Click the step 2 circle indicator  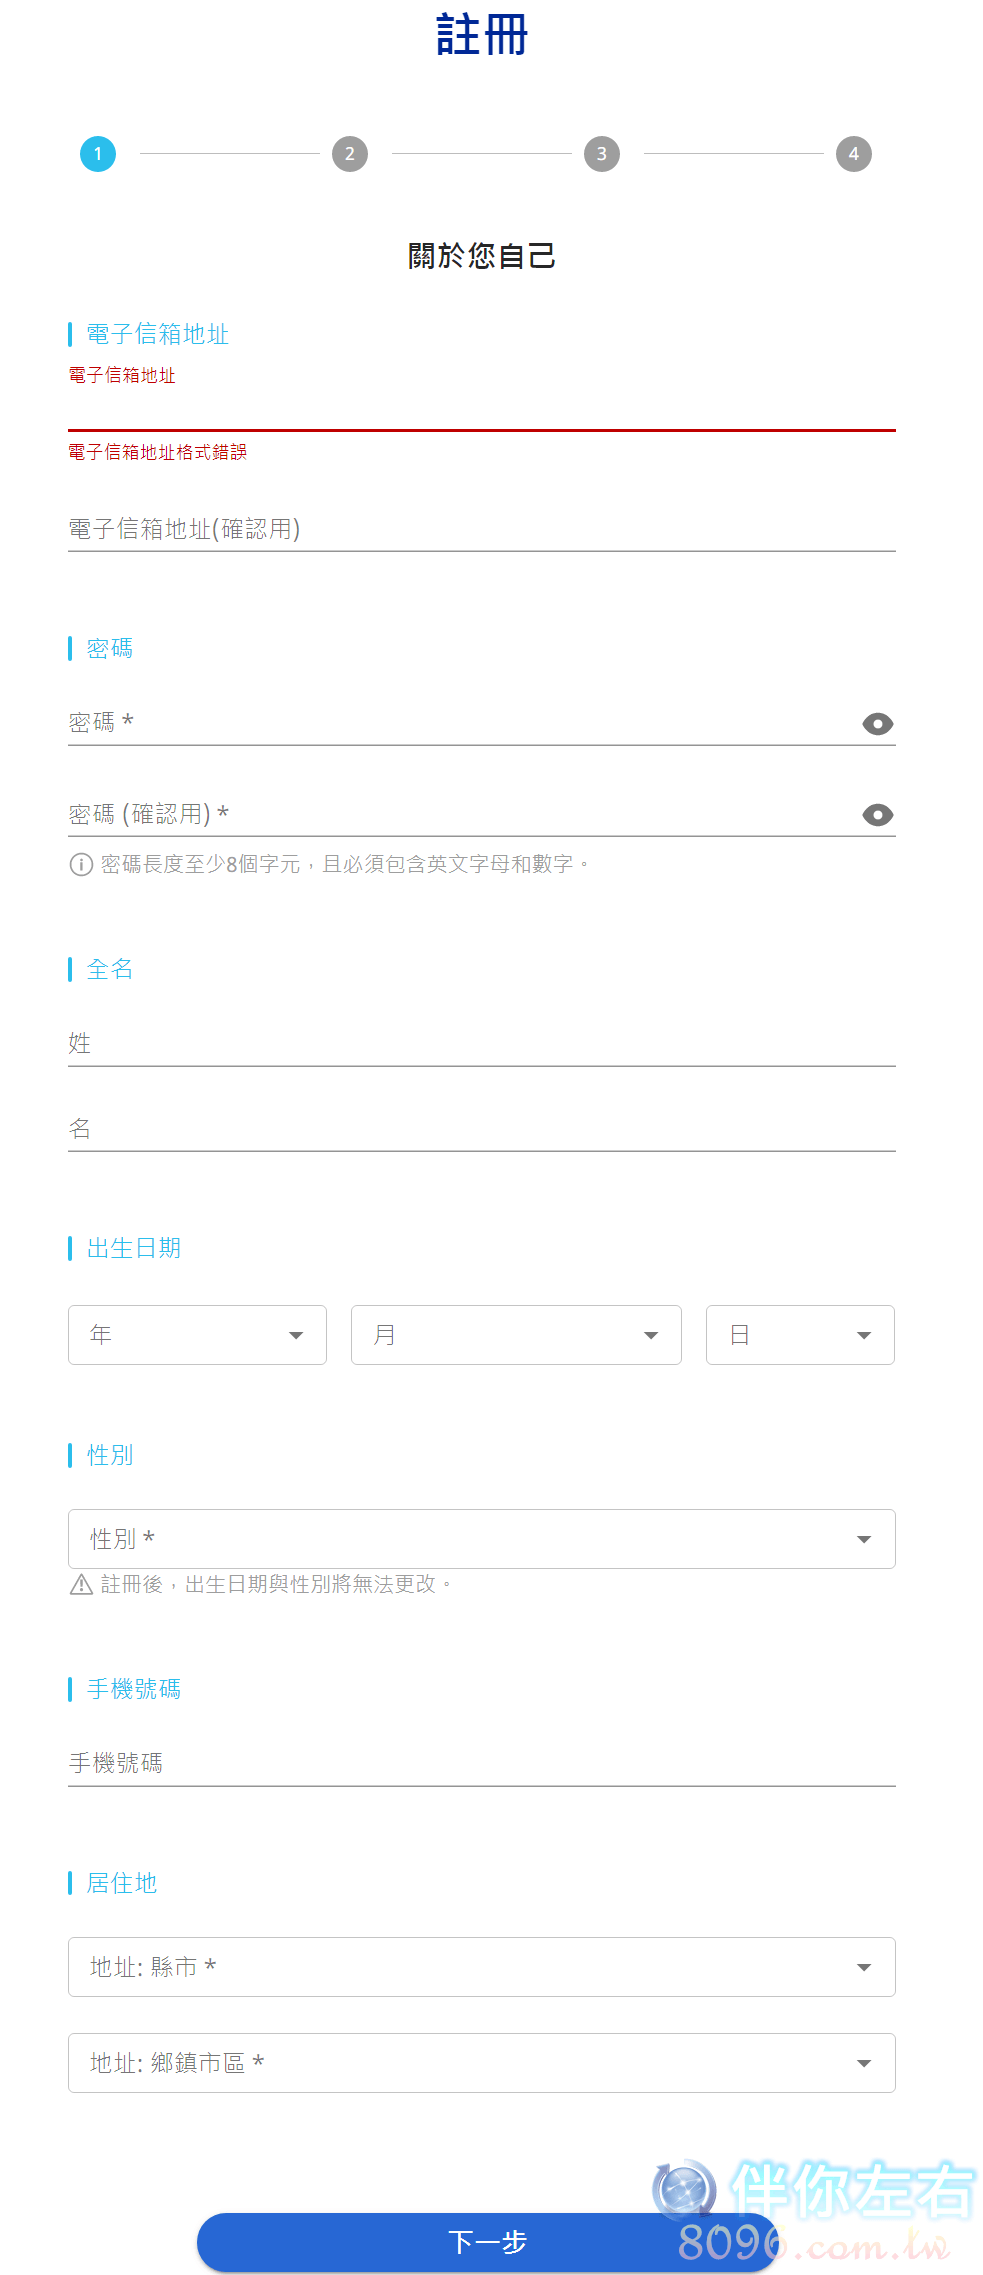350,154
